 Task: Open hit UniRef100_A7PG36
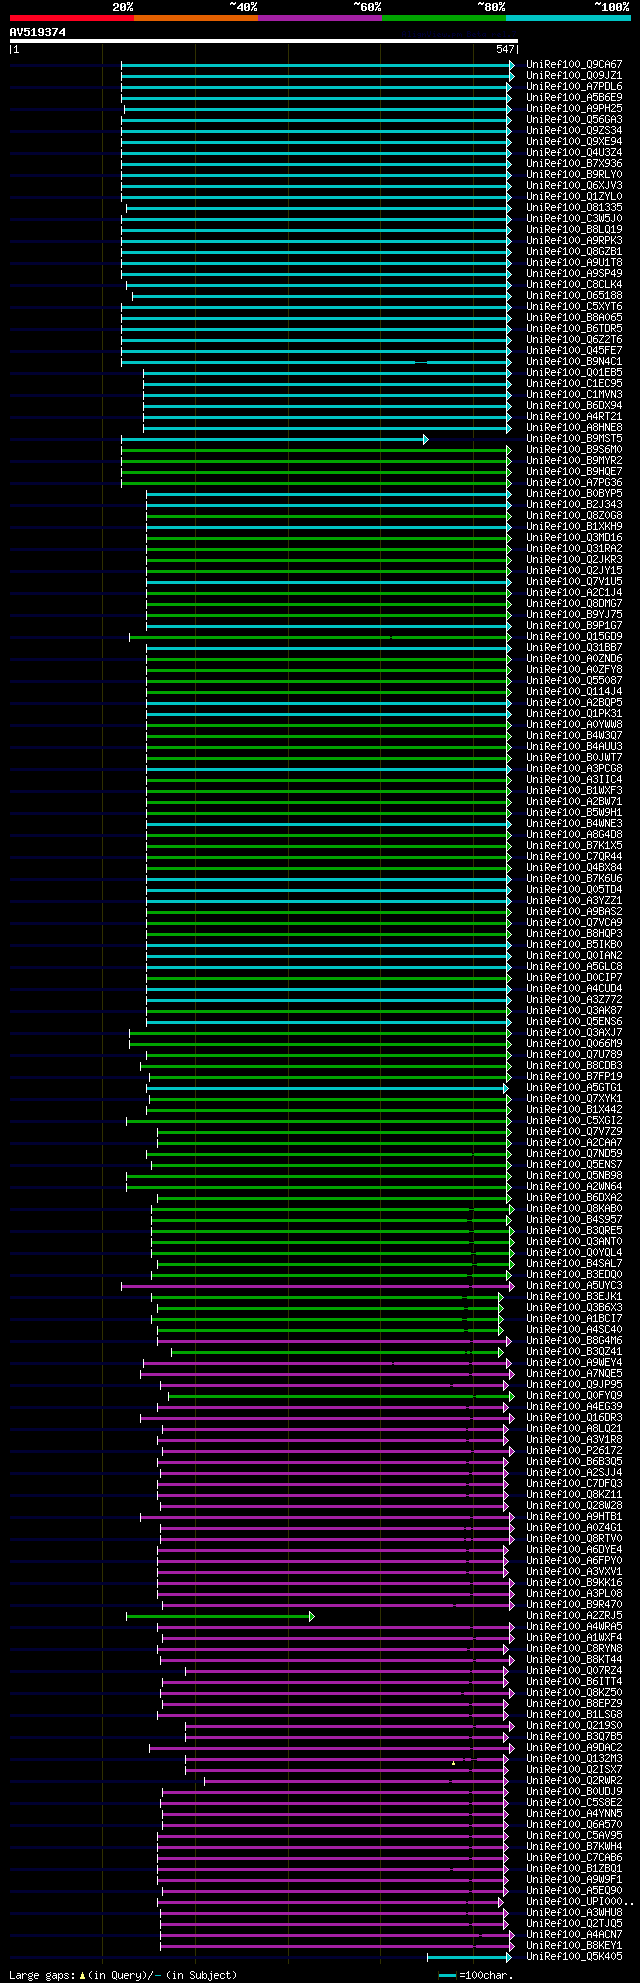[x=574, y=483]
